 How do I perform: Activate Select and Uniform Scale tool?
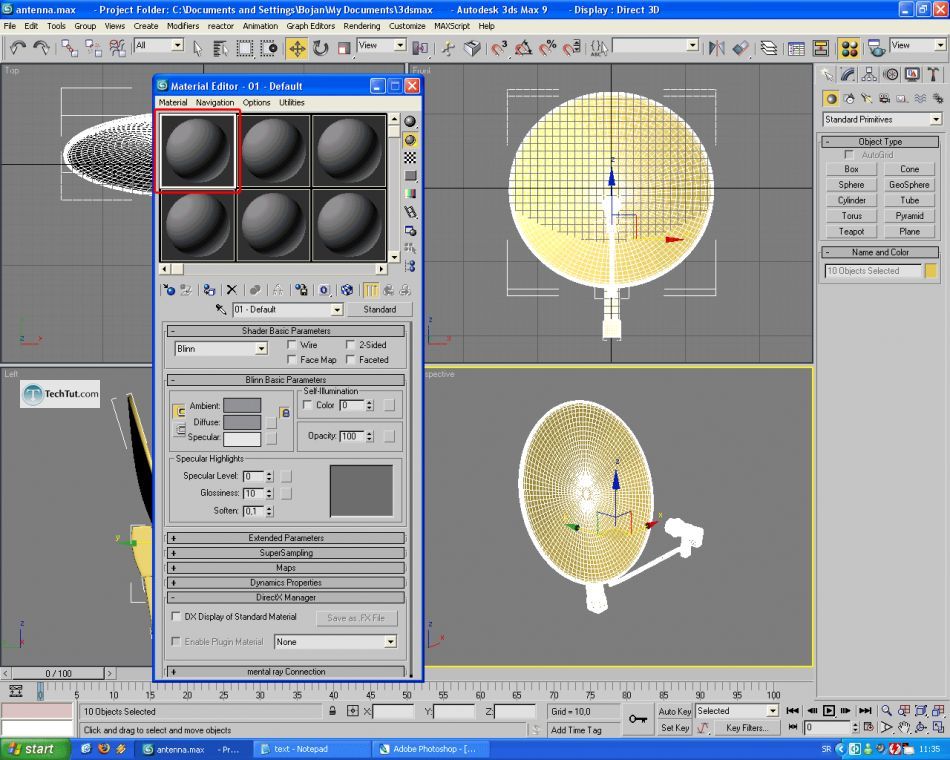(344, 48)
